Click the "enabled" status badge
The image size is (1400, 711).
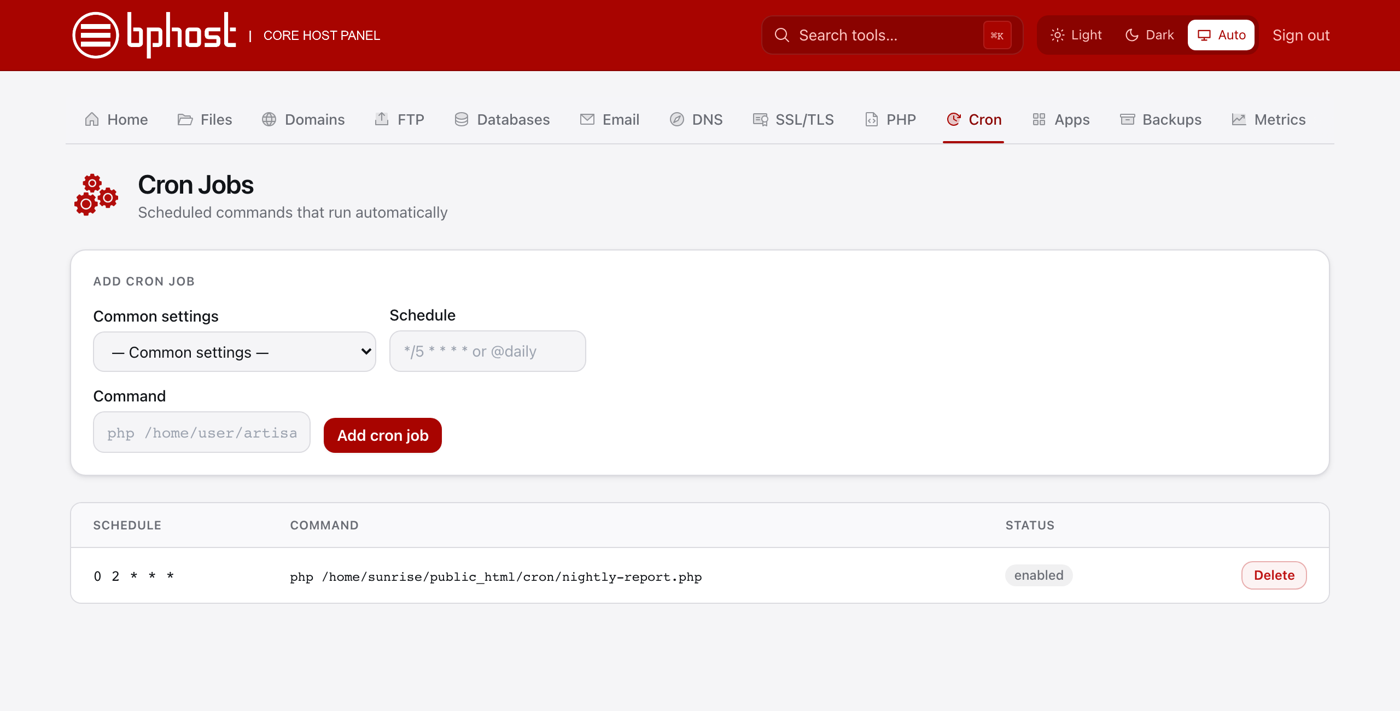coord(1039,575)
